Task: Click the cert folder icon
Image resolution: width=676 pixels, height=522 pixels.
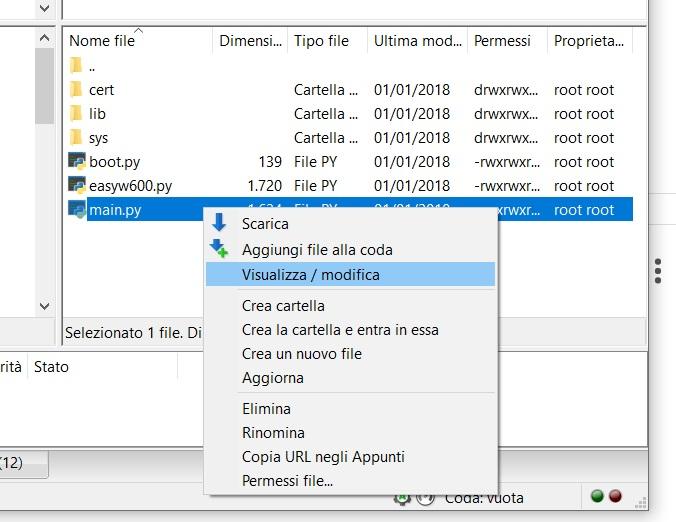Action: point(76,89)
